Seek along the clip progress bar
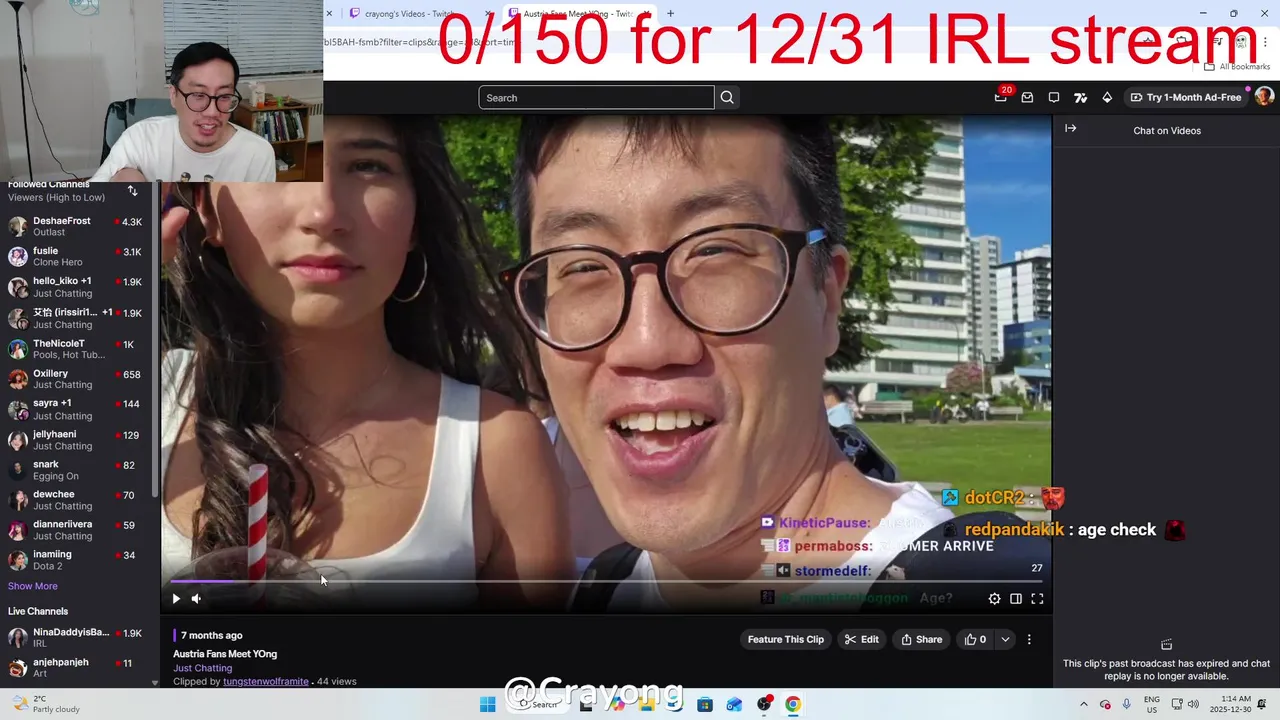The height and width of the screenshot is (720, 1280). [606, 581]
